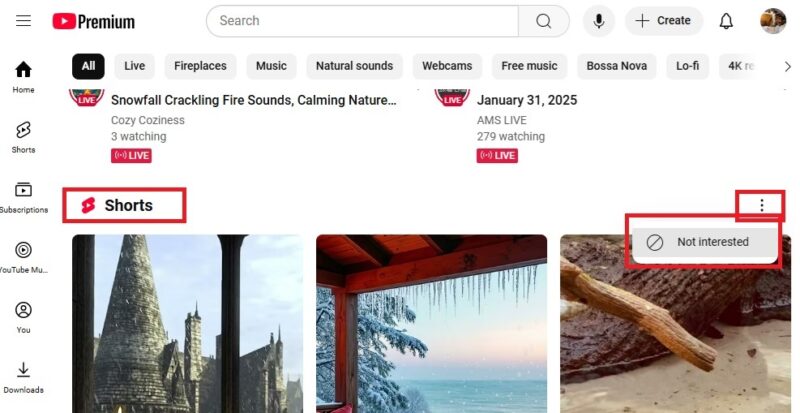Show more filter chips with the right arrow
Viewport: 800px width, 413px height.
787,67
